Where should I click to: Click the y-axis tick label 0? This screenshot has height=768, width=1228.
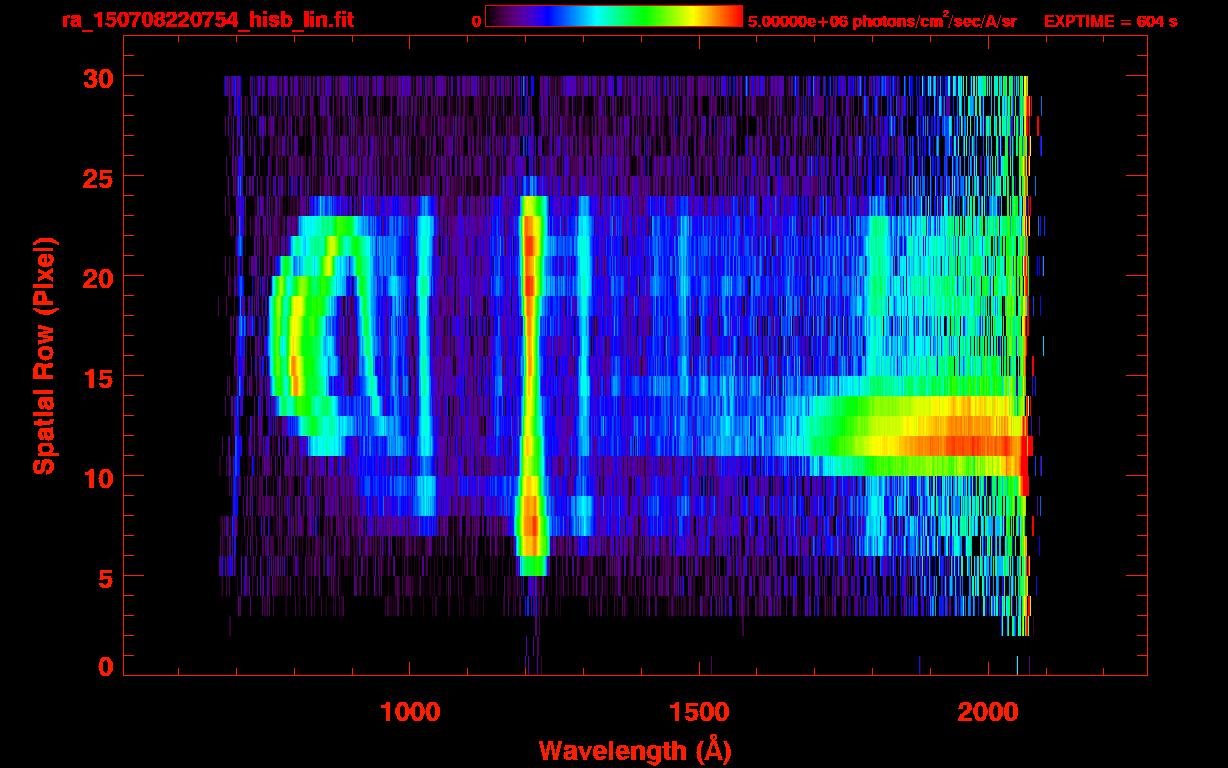(105, 666)
